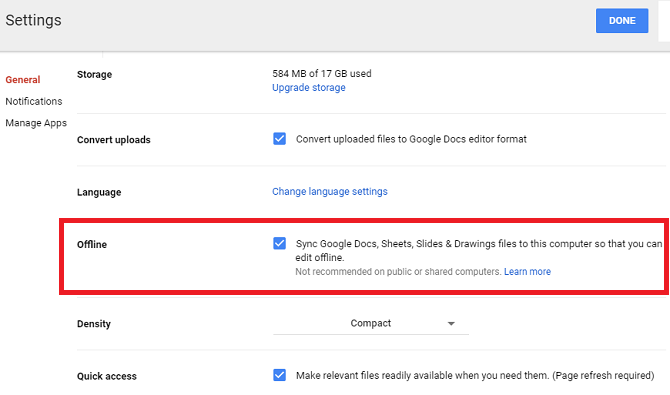Toggle the Quick access checkbox
Viewport: 670px width, 395px height.
point(279,375)
